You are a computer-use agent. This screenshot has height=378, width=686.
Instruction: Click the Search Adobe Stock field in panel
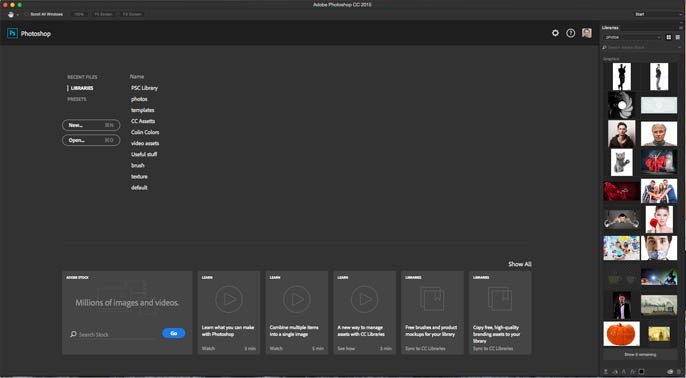pos(639,47)
